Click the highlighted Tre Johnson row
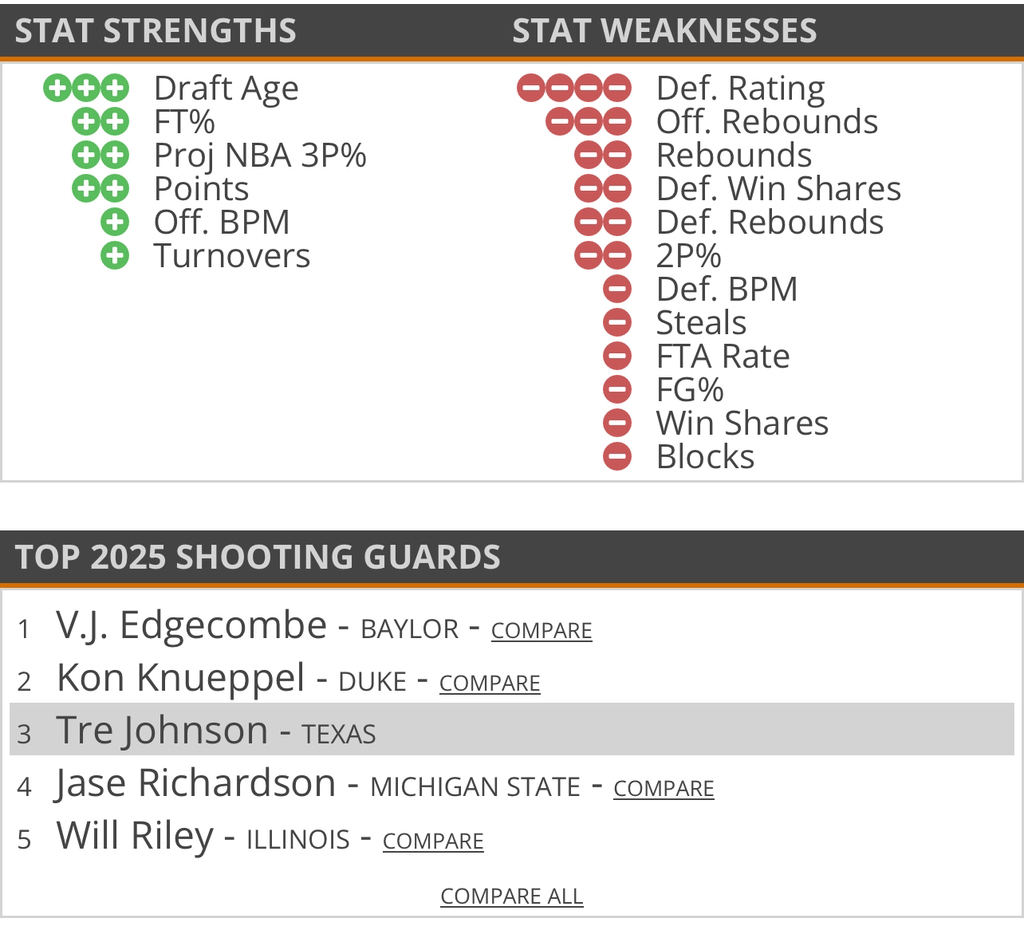Viewport: 1024px width, 934px height. 511,731
